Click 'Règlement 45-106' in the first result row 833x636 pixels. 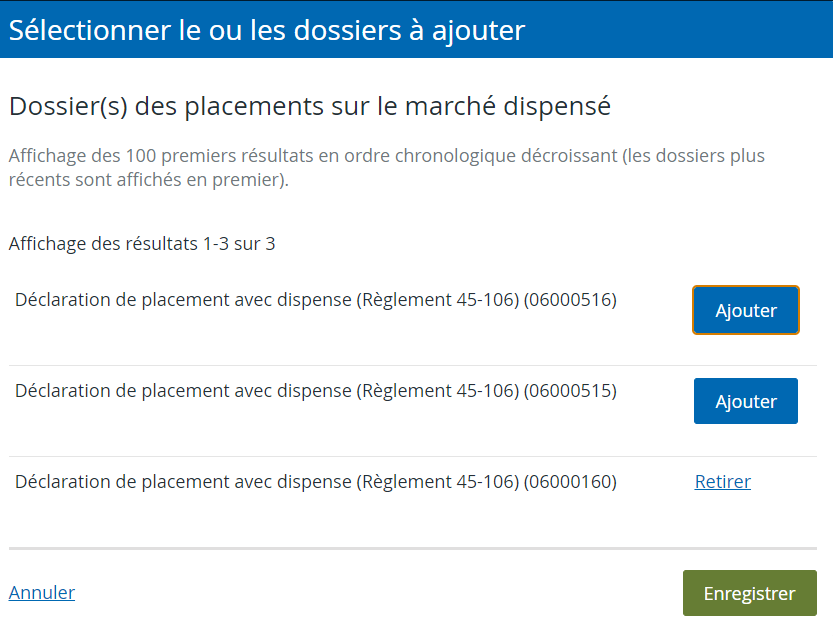pyautogui.click(x=437, y=300)
